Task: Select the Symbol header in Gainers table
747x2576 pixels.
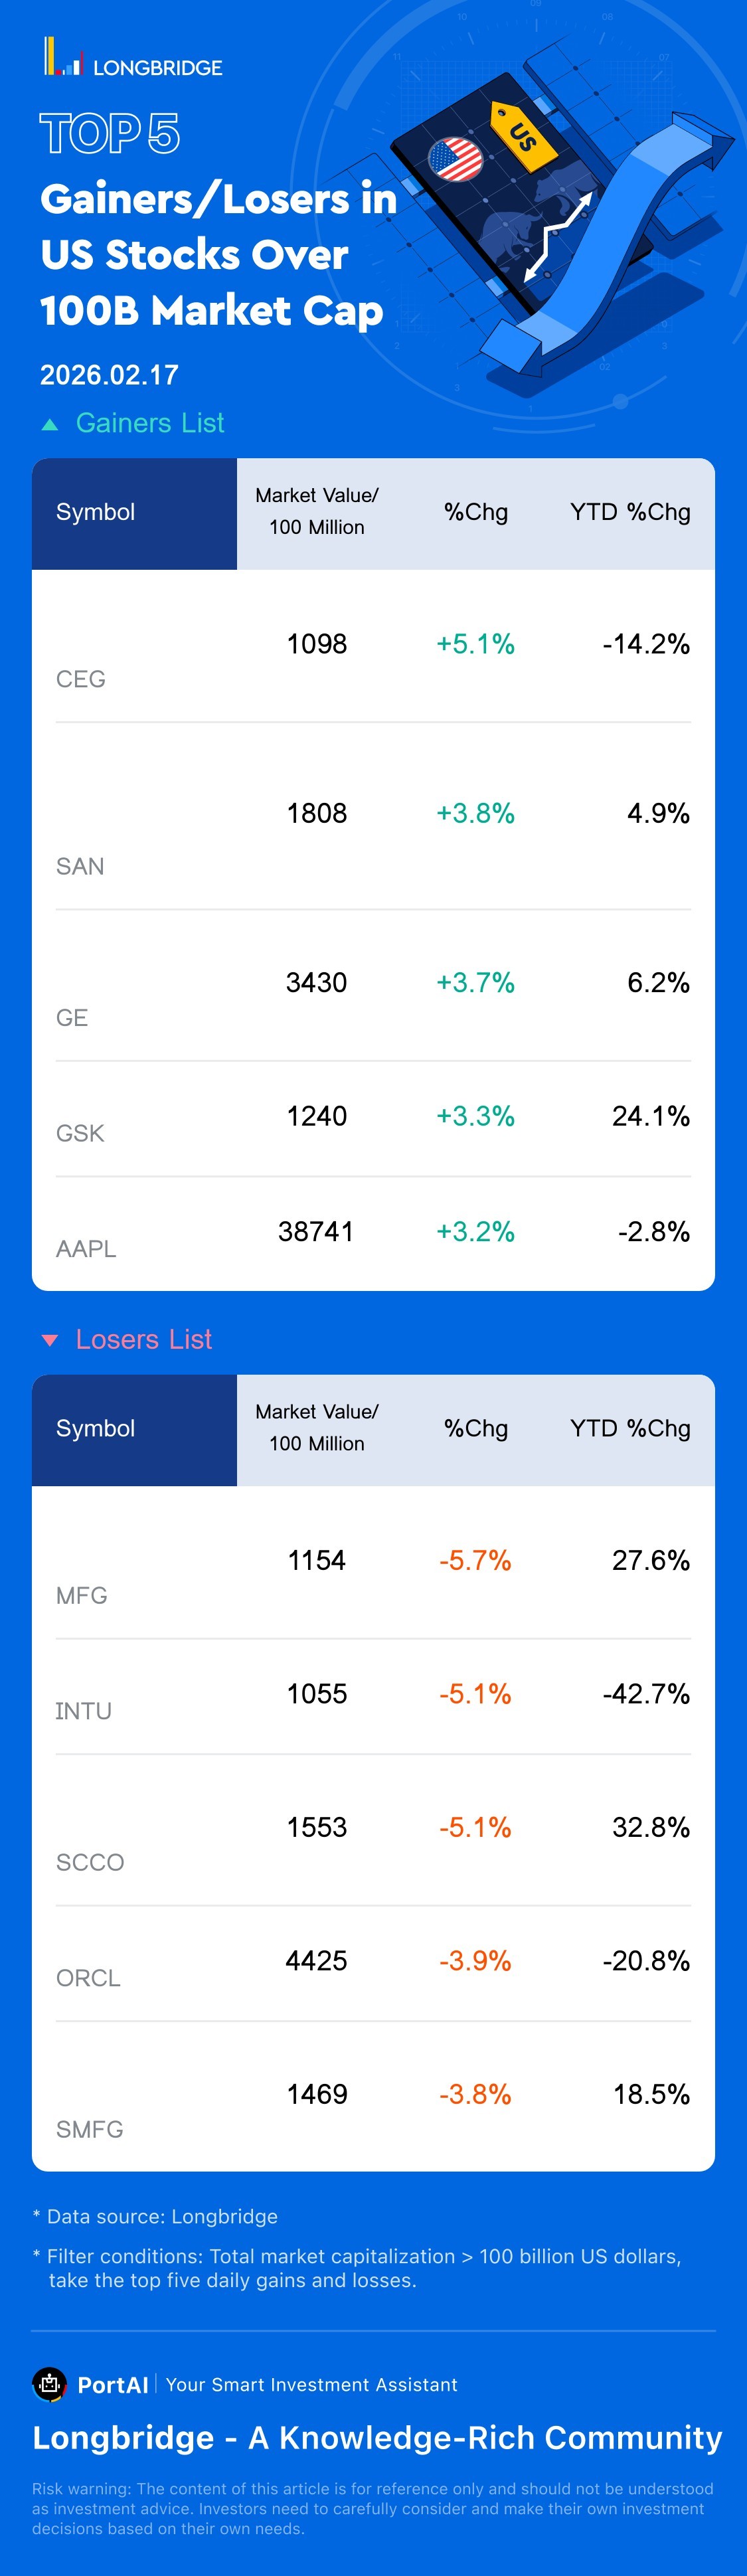Action: [x=95, y=512]
